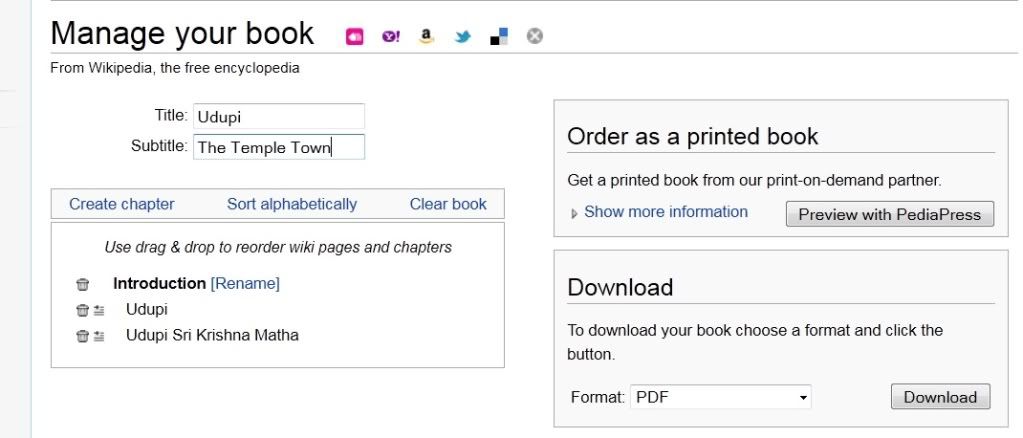
Task: Click inside the Subtitle text field
Action: coord(278,147)
